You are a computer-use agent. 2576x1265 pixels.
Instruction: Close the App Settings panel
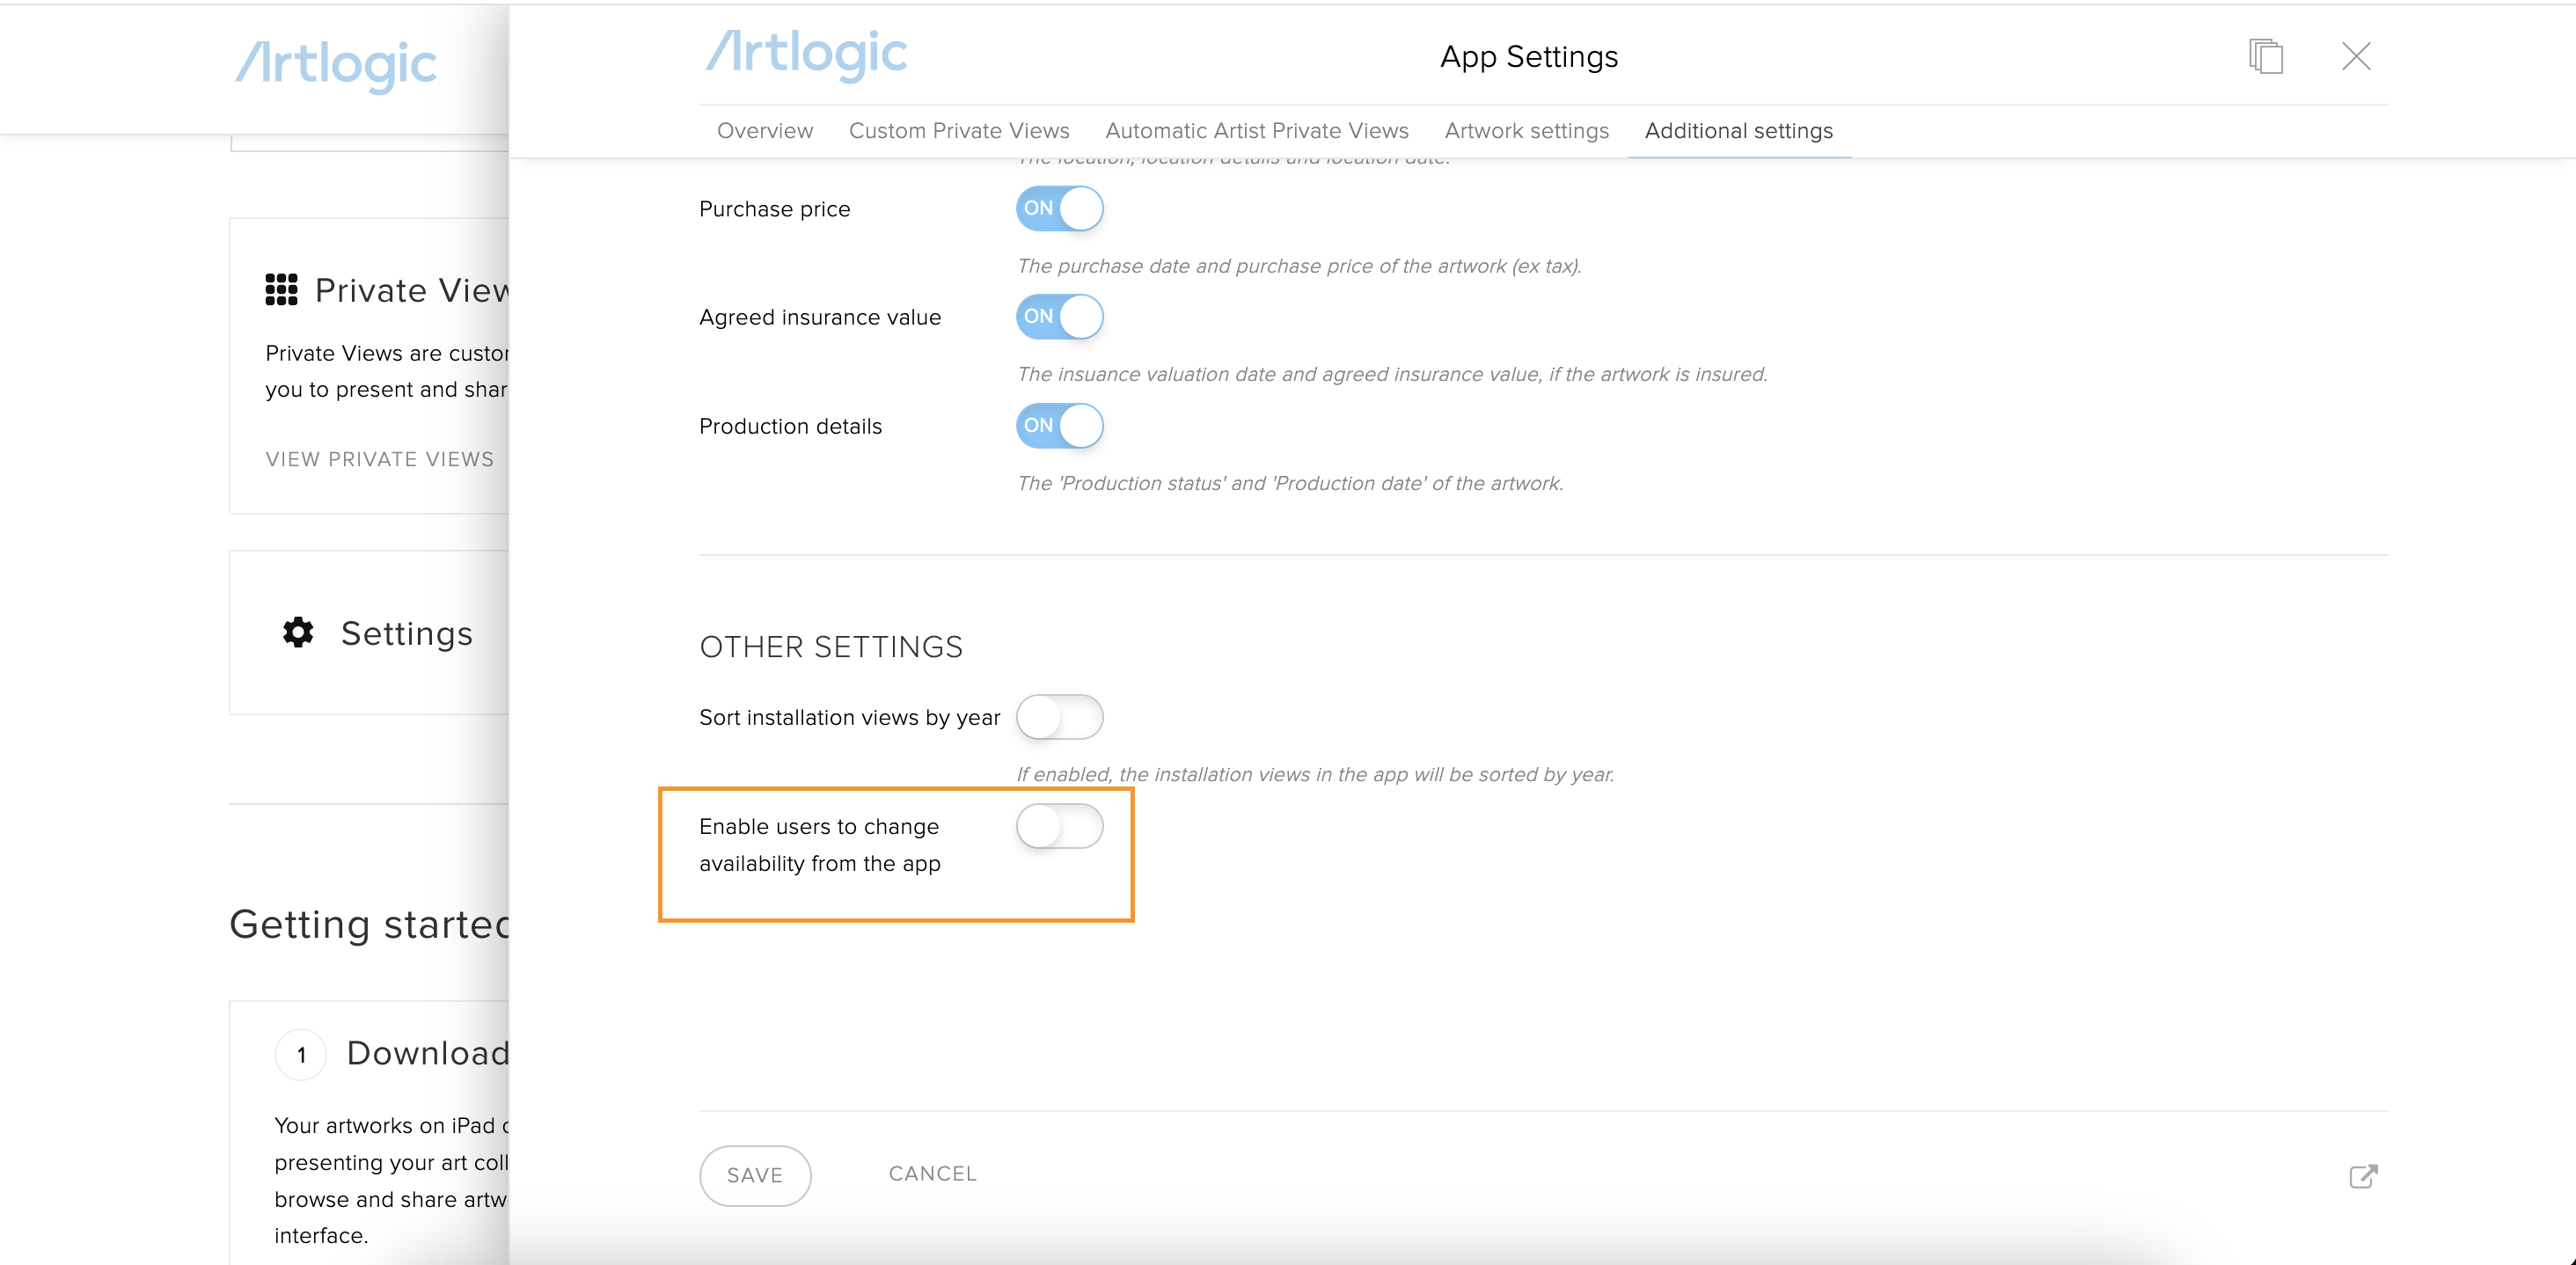2356,56
